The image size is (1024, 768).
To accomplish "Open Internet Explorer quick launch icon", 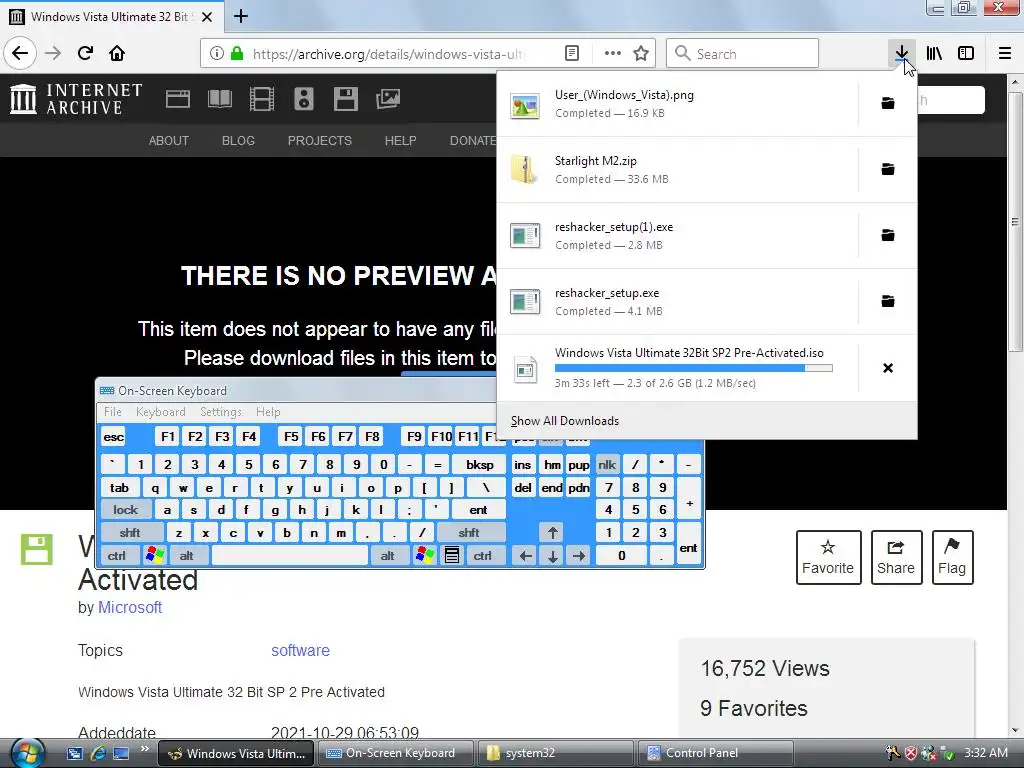I will point(98,753).
